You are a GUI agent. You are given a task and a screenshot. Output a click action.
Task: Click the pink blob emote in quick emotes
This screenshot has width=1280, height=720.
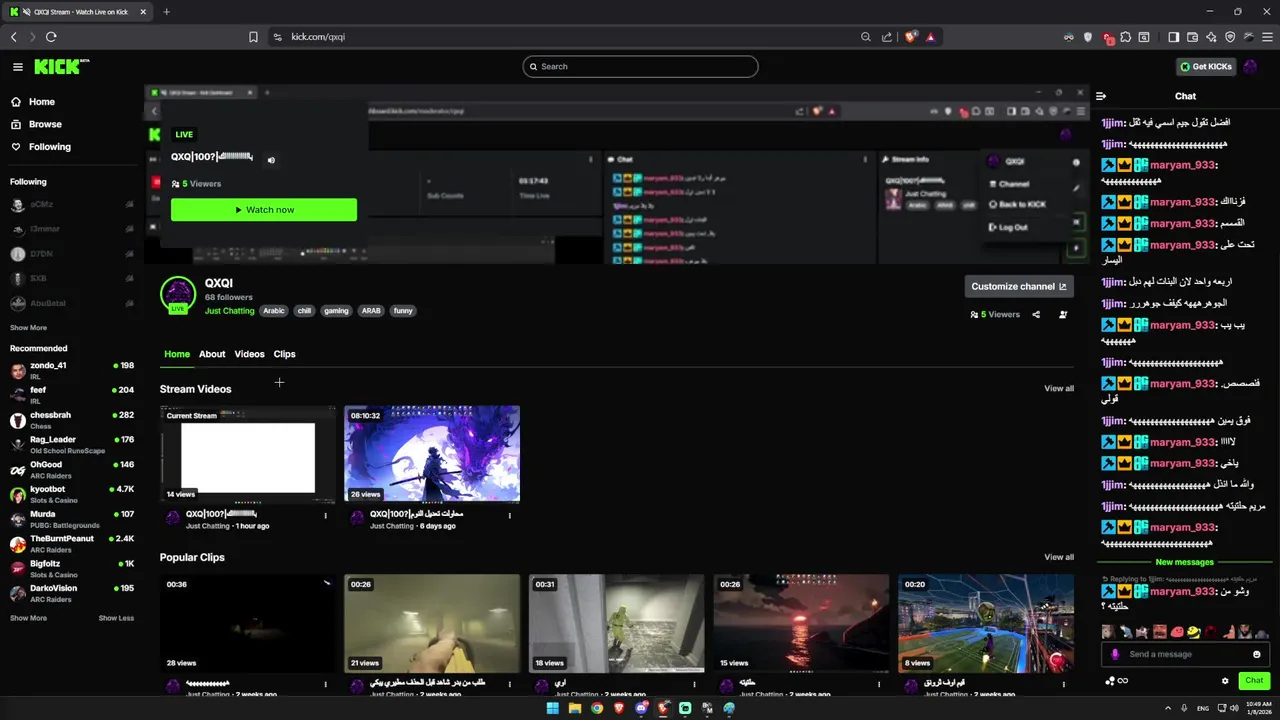(1176, 632)
